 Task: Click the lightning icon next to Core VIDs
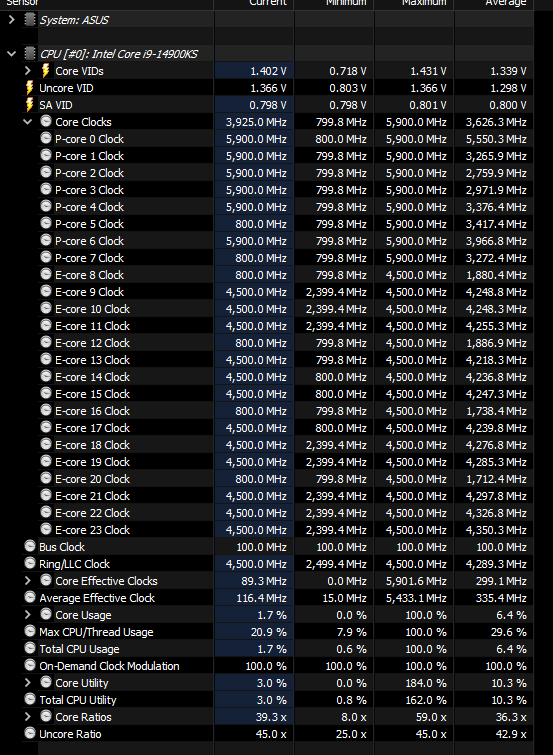click(45, 71)
